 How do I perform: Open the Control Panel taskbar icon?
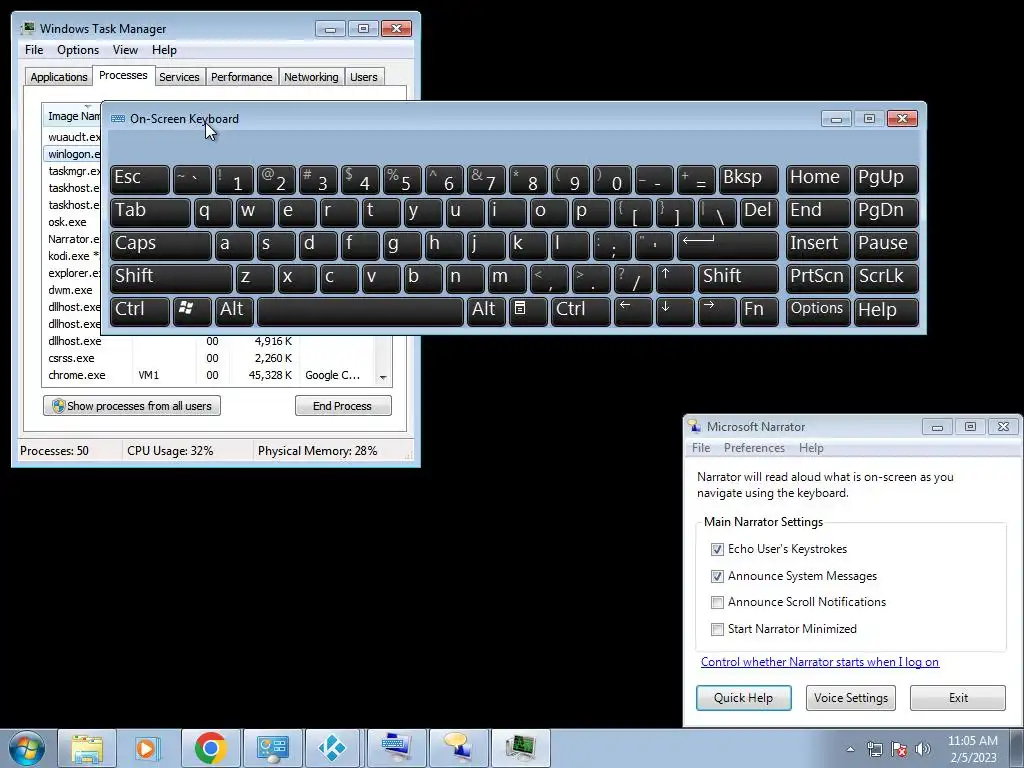(272, 748)
